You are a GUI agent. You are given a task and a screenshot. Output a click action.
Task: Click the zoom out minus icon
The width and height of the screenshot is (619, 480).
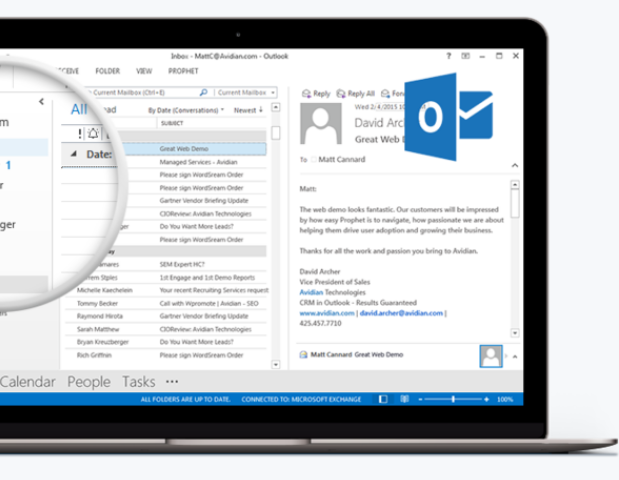(x=420, y=399)
